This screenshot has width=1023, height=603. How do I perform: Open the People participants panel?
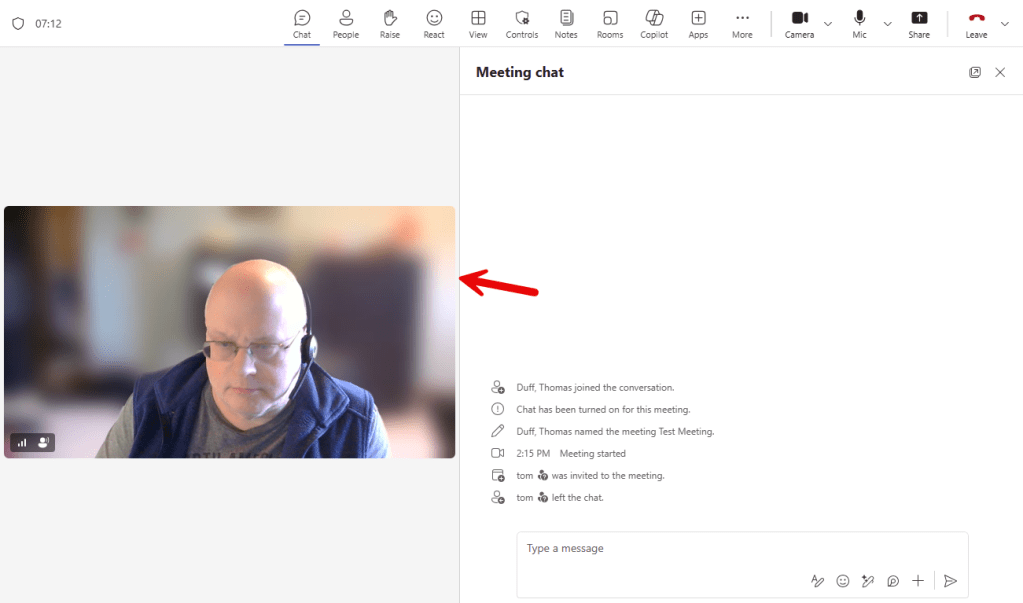coord(345,23)
